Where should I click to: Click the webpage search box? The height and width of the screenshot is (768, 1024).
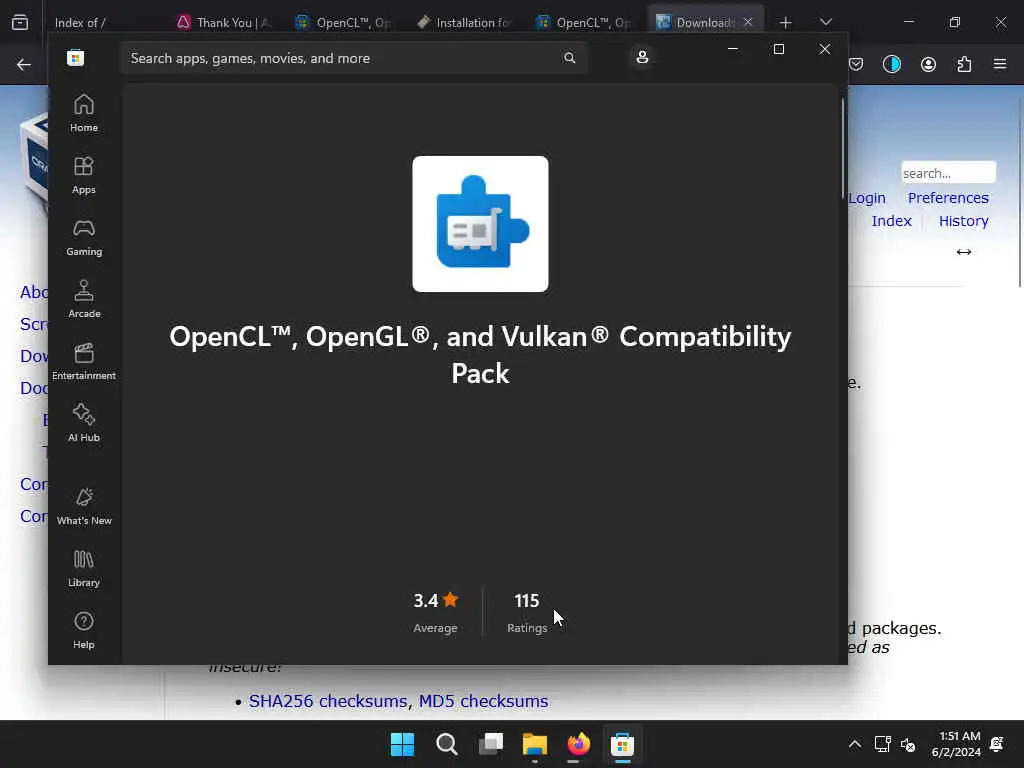click(x=948, y=173)
